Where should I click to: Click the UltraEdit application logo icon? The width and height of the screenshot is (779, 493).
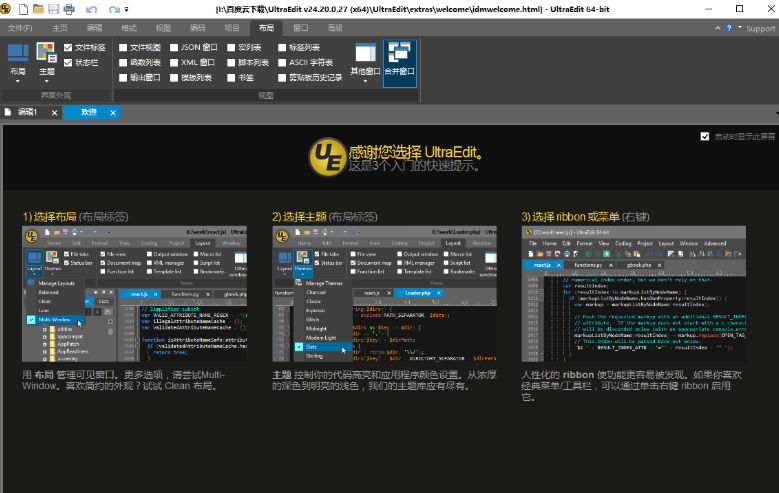pyautogui.click(x=5, y=8)
